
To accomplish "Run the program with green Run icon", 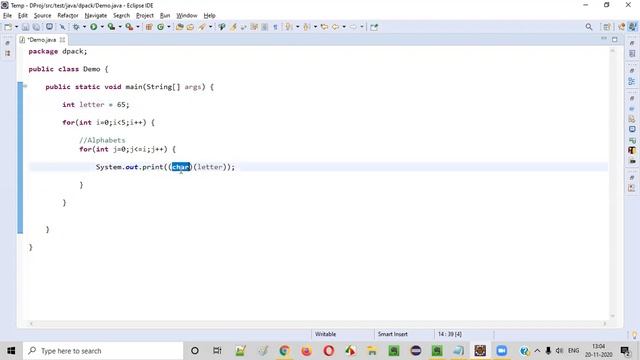I will [x=93, y=27].
